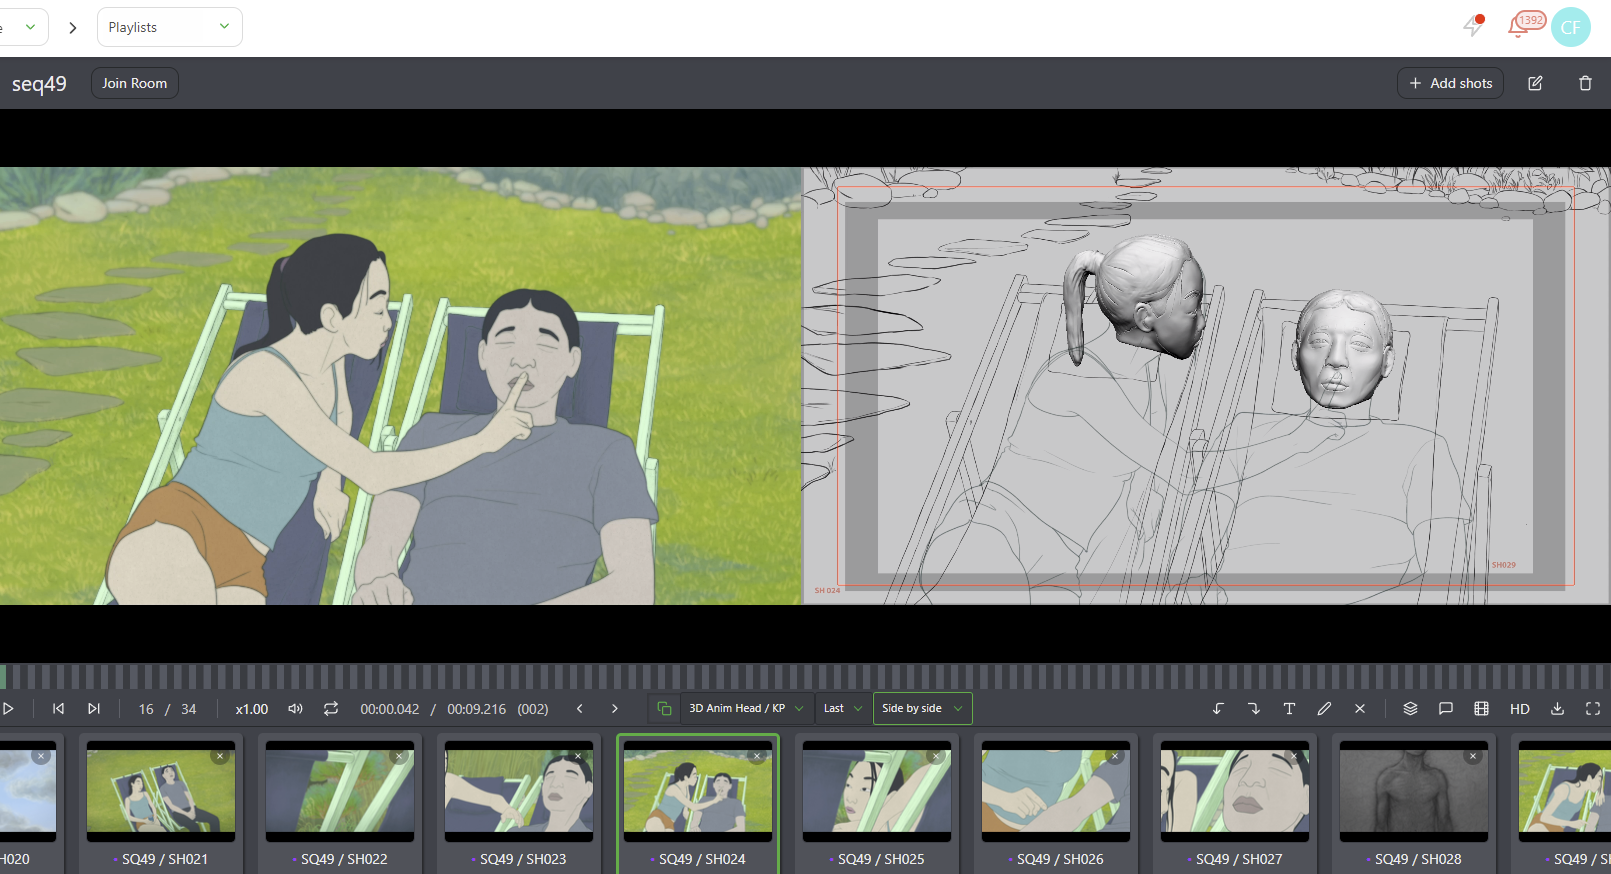Remove shot SH023 with its x button

(578, 756)
